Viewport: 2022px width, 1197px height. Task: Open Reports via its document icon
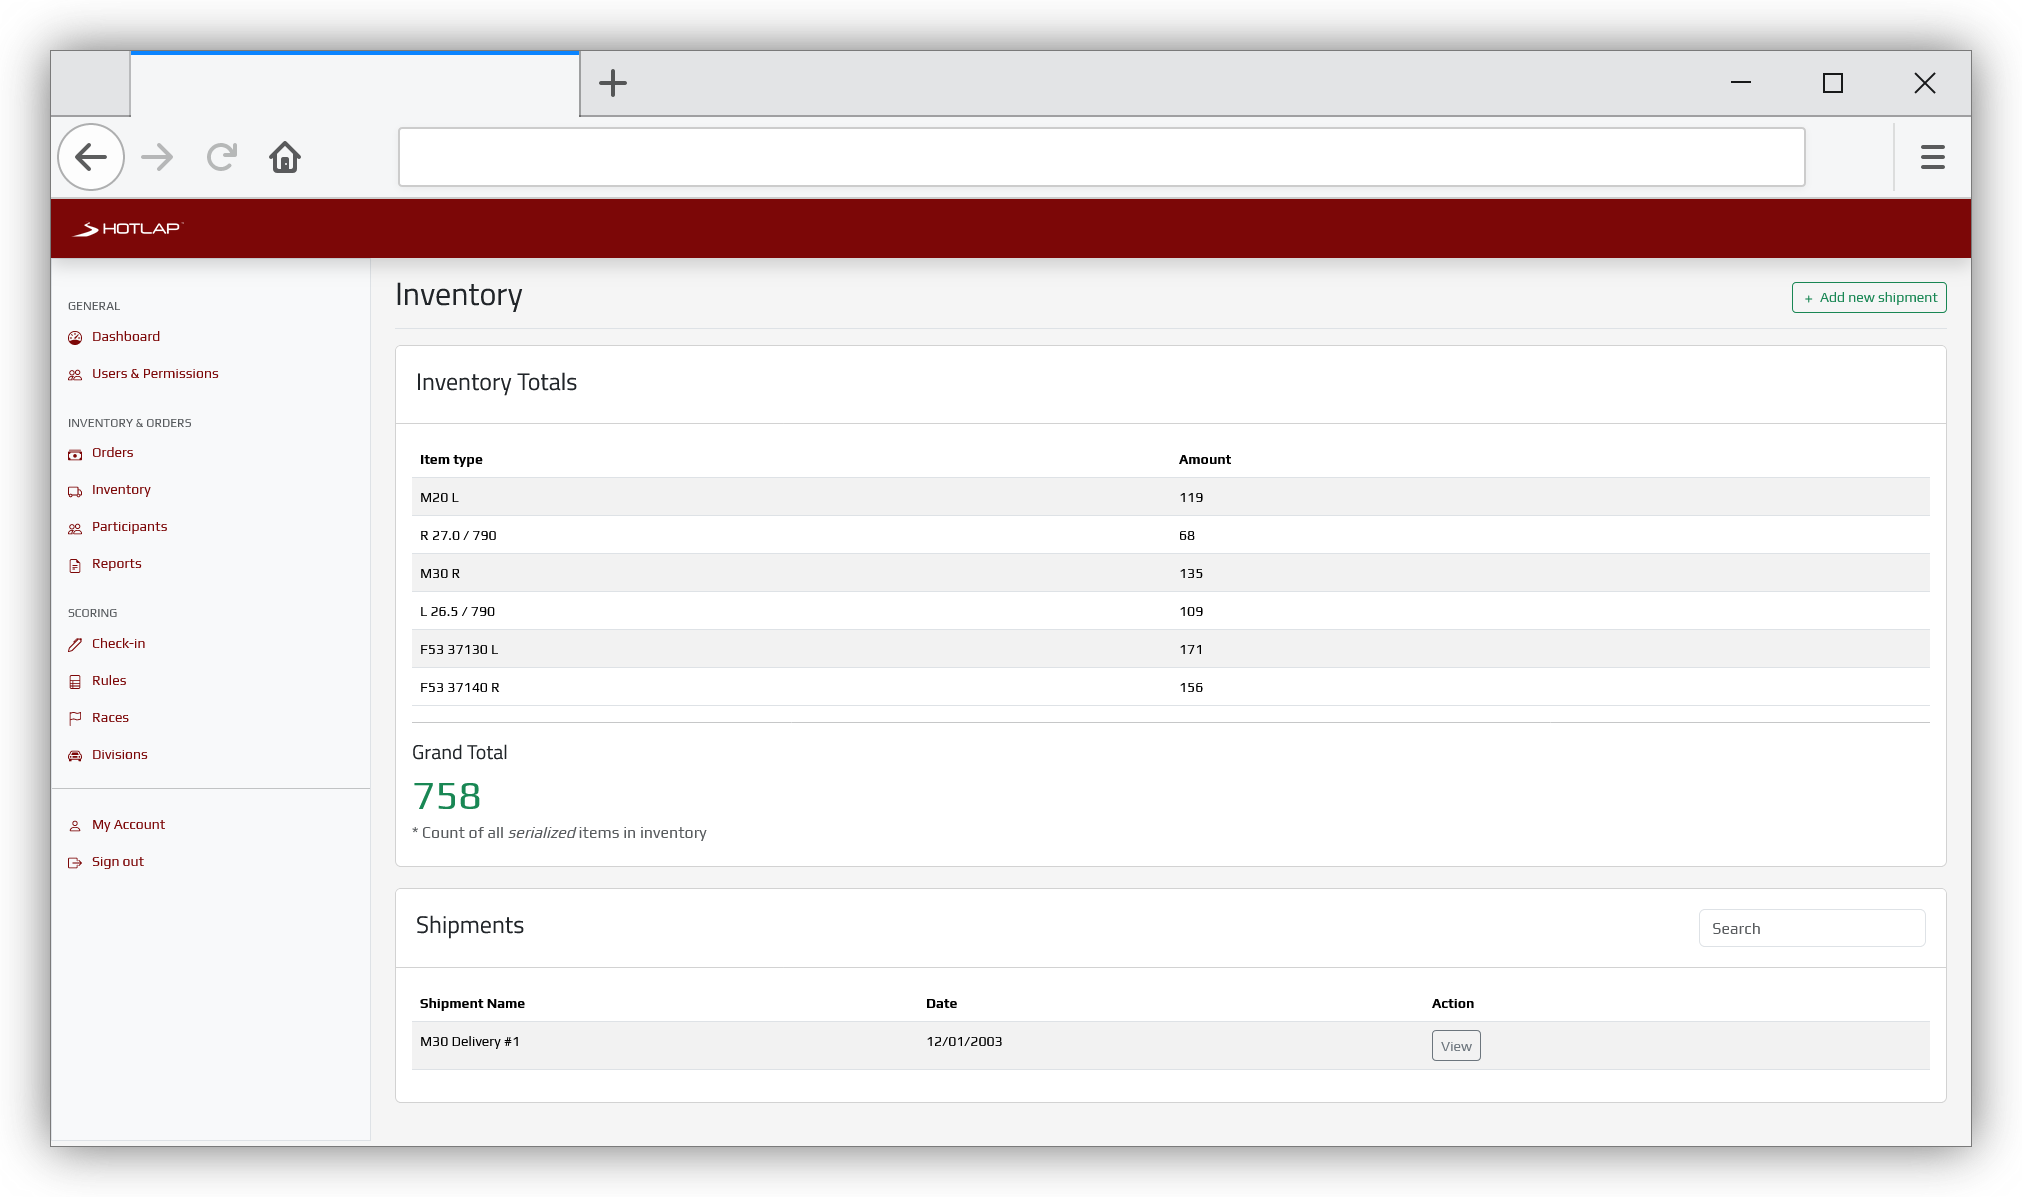pyautogui.click(x=75, y=564)
